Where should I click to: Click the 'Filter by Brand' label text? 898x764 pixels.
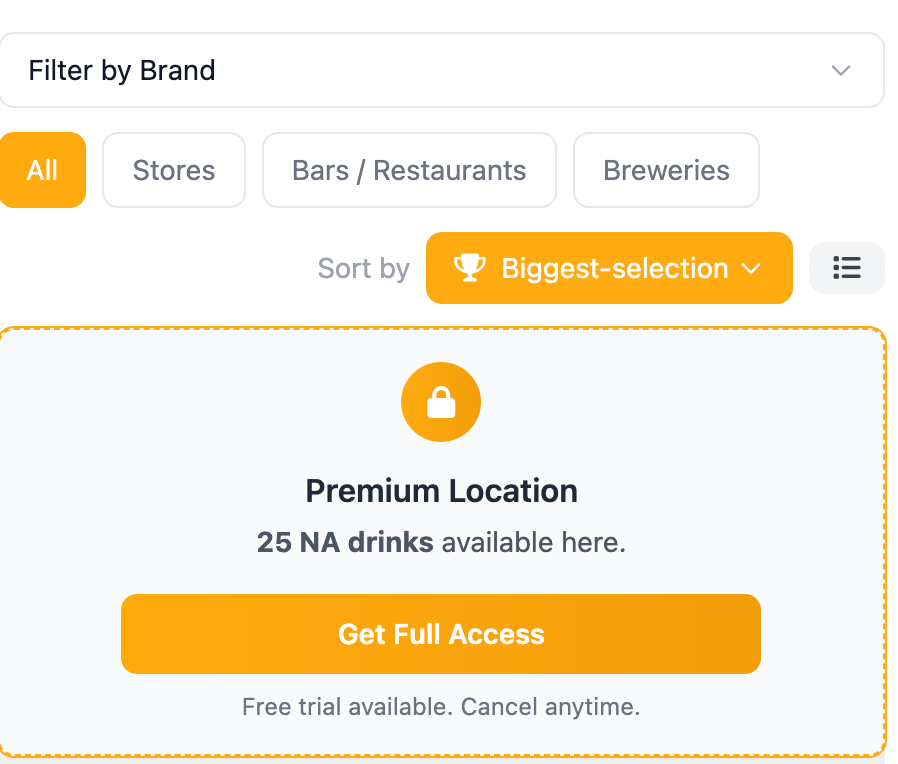tap(122, 70)
